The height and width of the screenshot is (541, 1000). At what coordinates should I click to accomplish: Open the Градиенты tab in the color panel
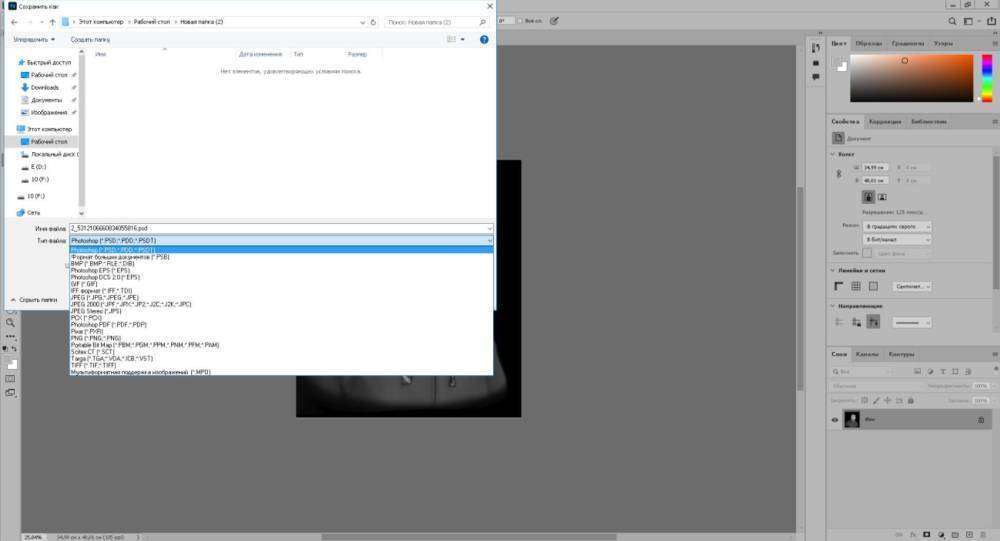[x=907, y=44]
